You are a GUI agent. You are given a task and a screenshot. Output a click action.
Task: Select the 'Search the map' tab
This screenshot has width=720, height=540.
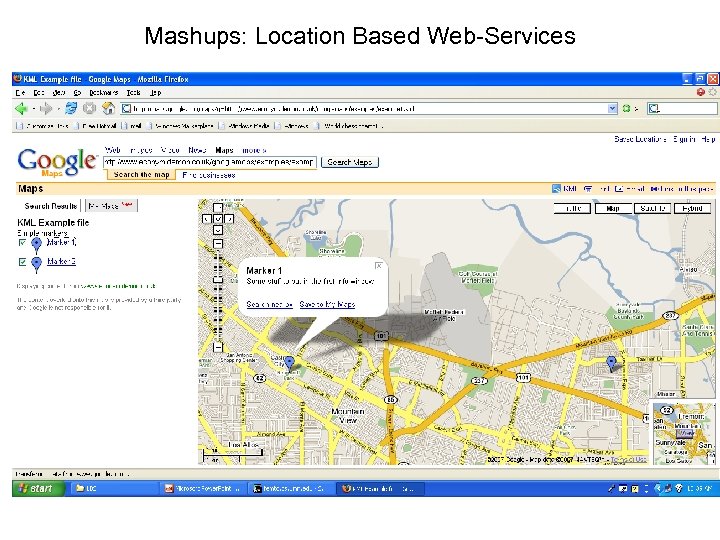pos(141,174)
